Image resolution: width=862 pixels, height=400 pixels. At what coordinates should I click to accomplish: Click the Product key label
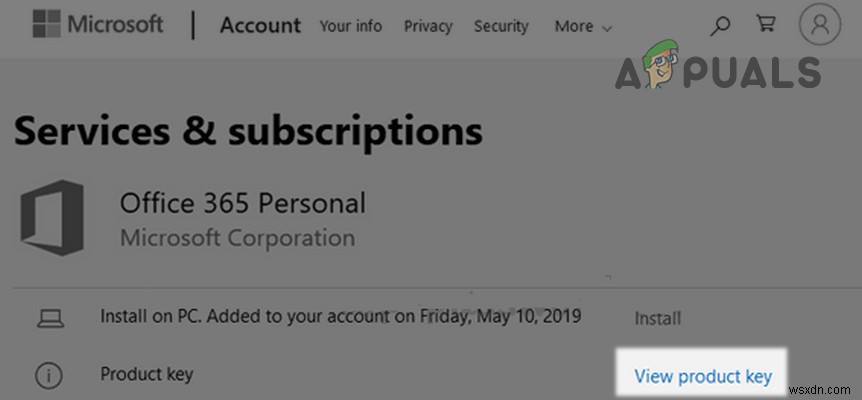(146, 375)
